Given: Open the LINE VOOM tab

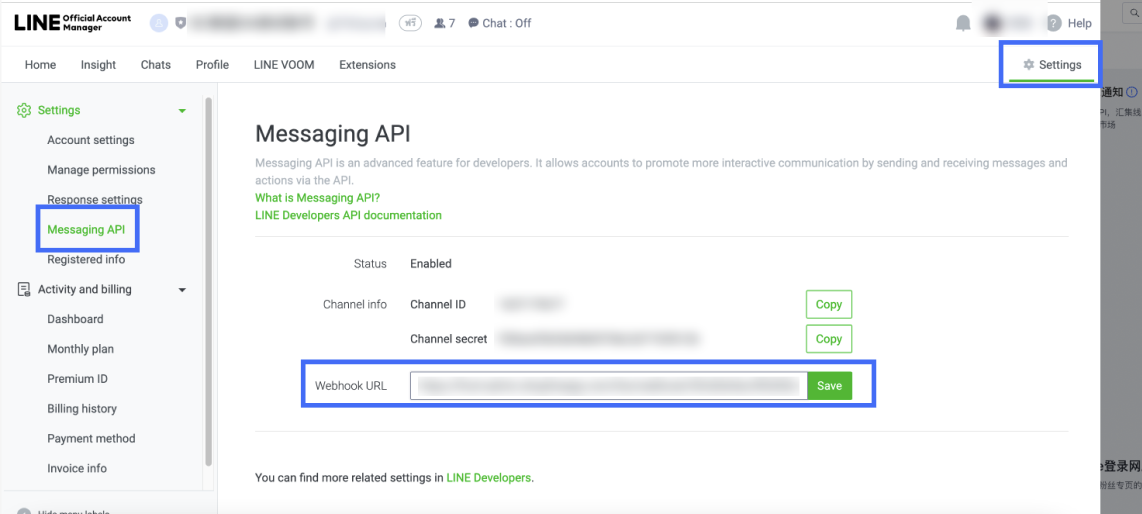Looking at the screenshot, I should [284, 65].
